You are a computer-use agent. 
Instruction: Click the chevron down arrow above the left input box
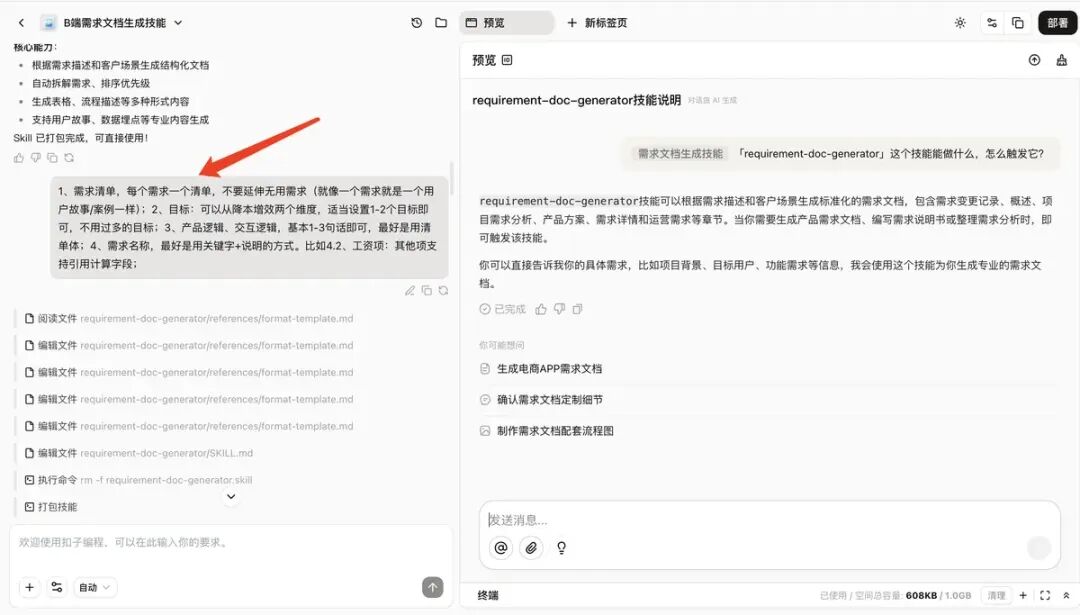pos(231,496)
